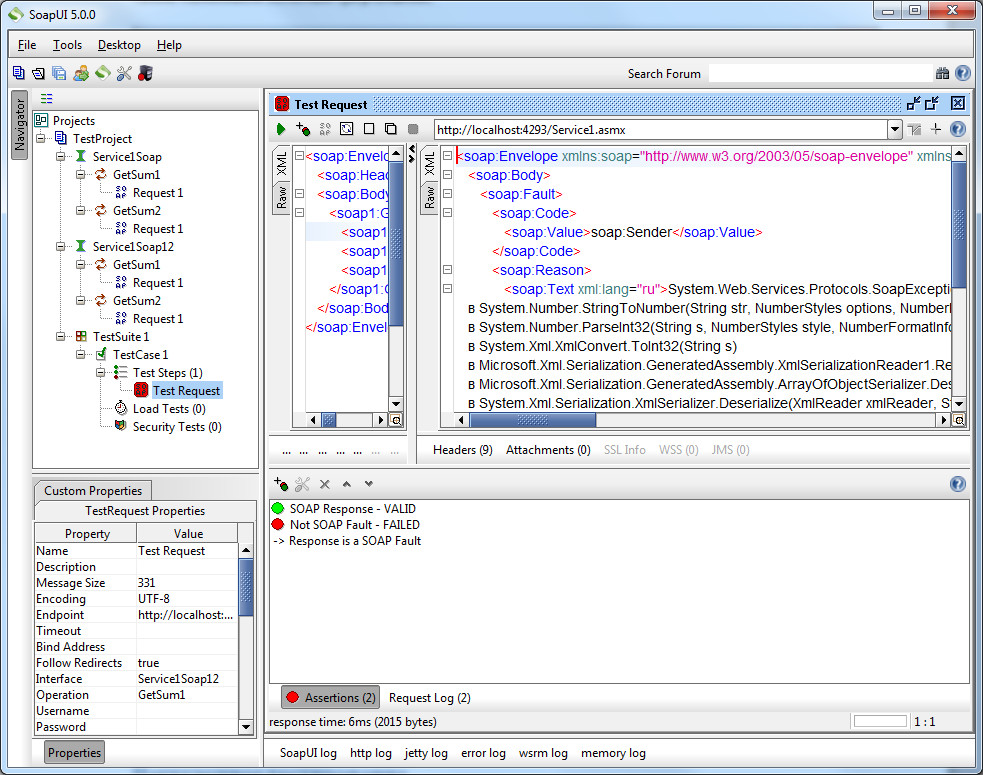The height and width of the screenshot is (775, 983).
Task: Open the community forum people icon
Action: [81, 73]
